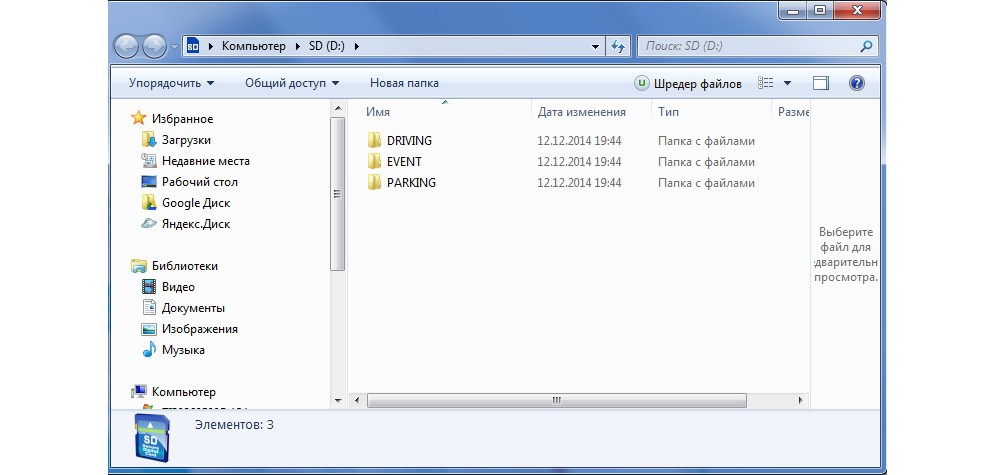Click the refresh icon beside address bar

[618, 46]
